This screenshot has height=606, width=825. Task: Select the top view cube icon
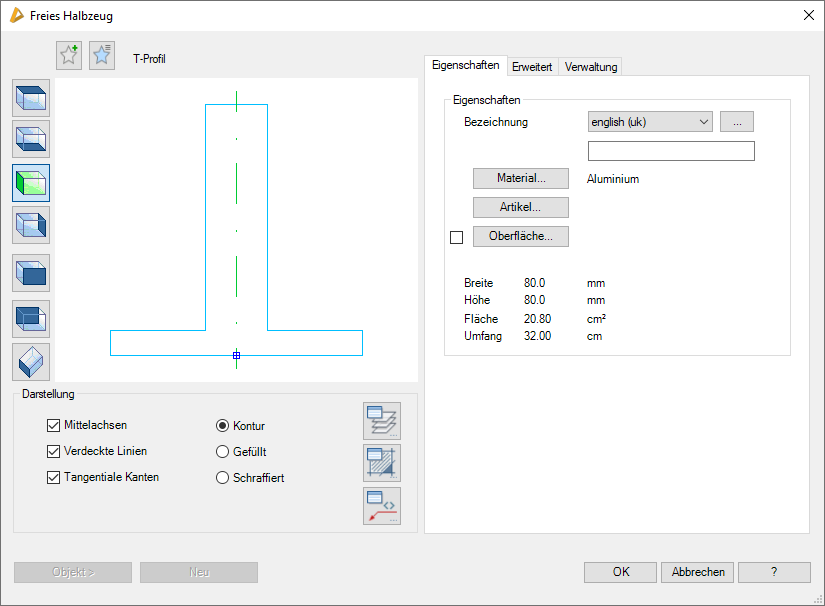pyautogui.click(x=31, y=98)
